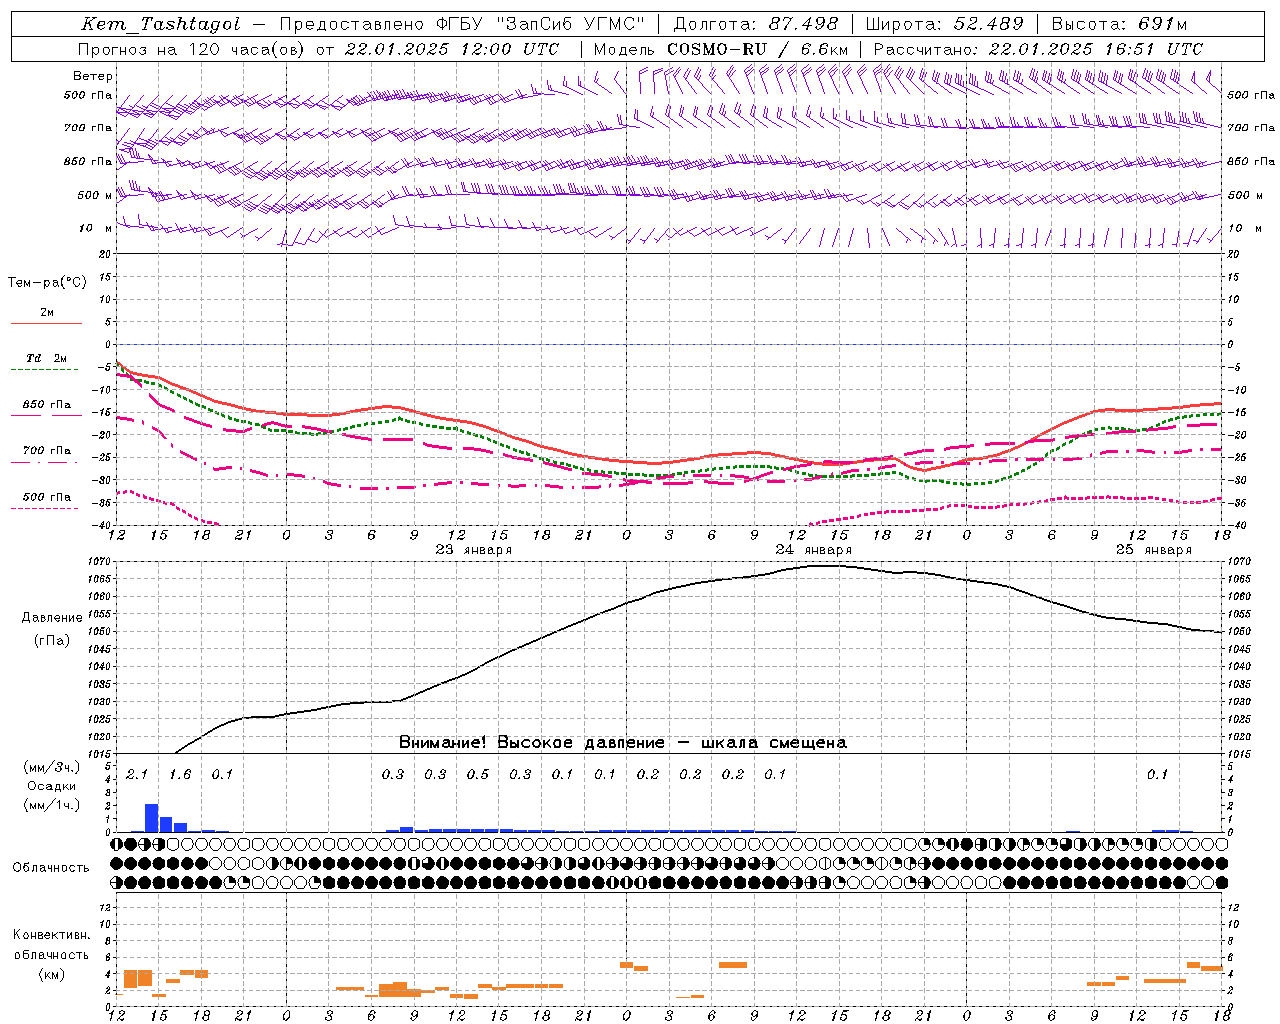Click the elevation text Высота: 691м
1280x1024 pixels.
click(x=1120, y=24)
